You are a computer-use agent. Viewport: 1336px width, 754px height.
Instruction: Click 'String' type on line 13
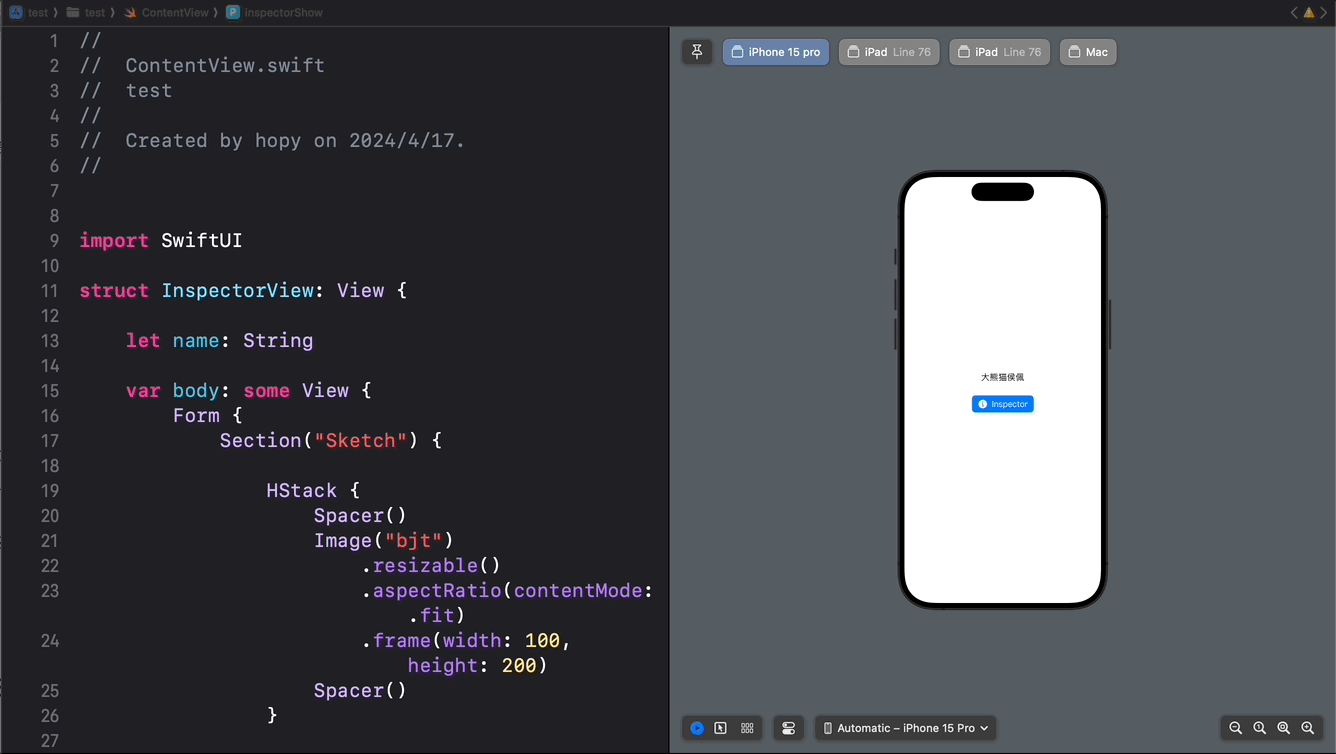click(278, 341)
